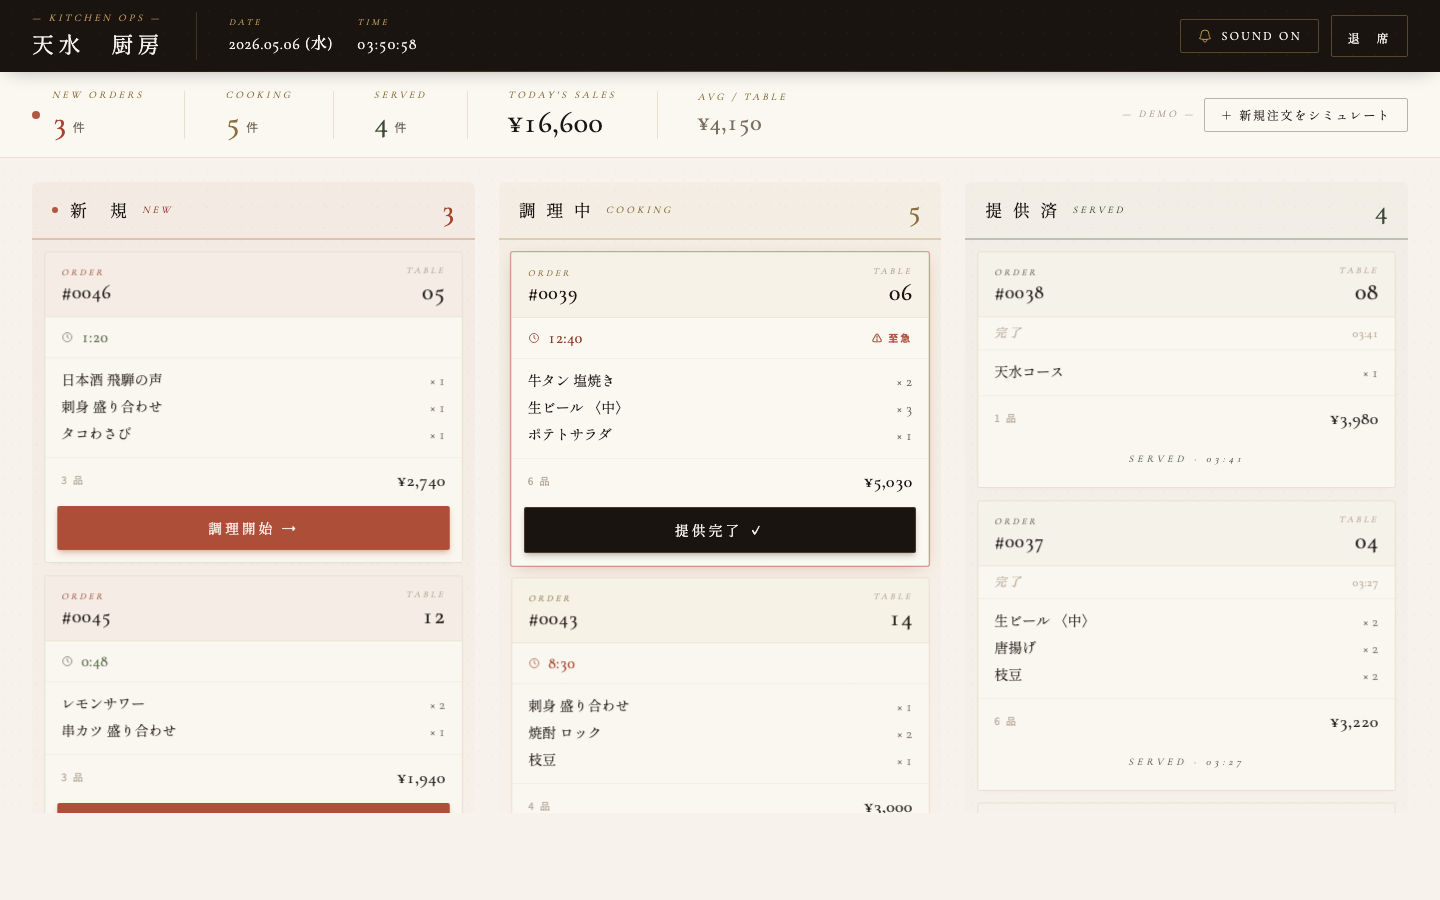Click order number #0043
The height and width of the screenshot is (900, 1440).
[553, 620]
